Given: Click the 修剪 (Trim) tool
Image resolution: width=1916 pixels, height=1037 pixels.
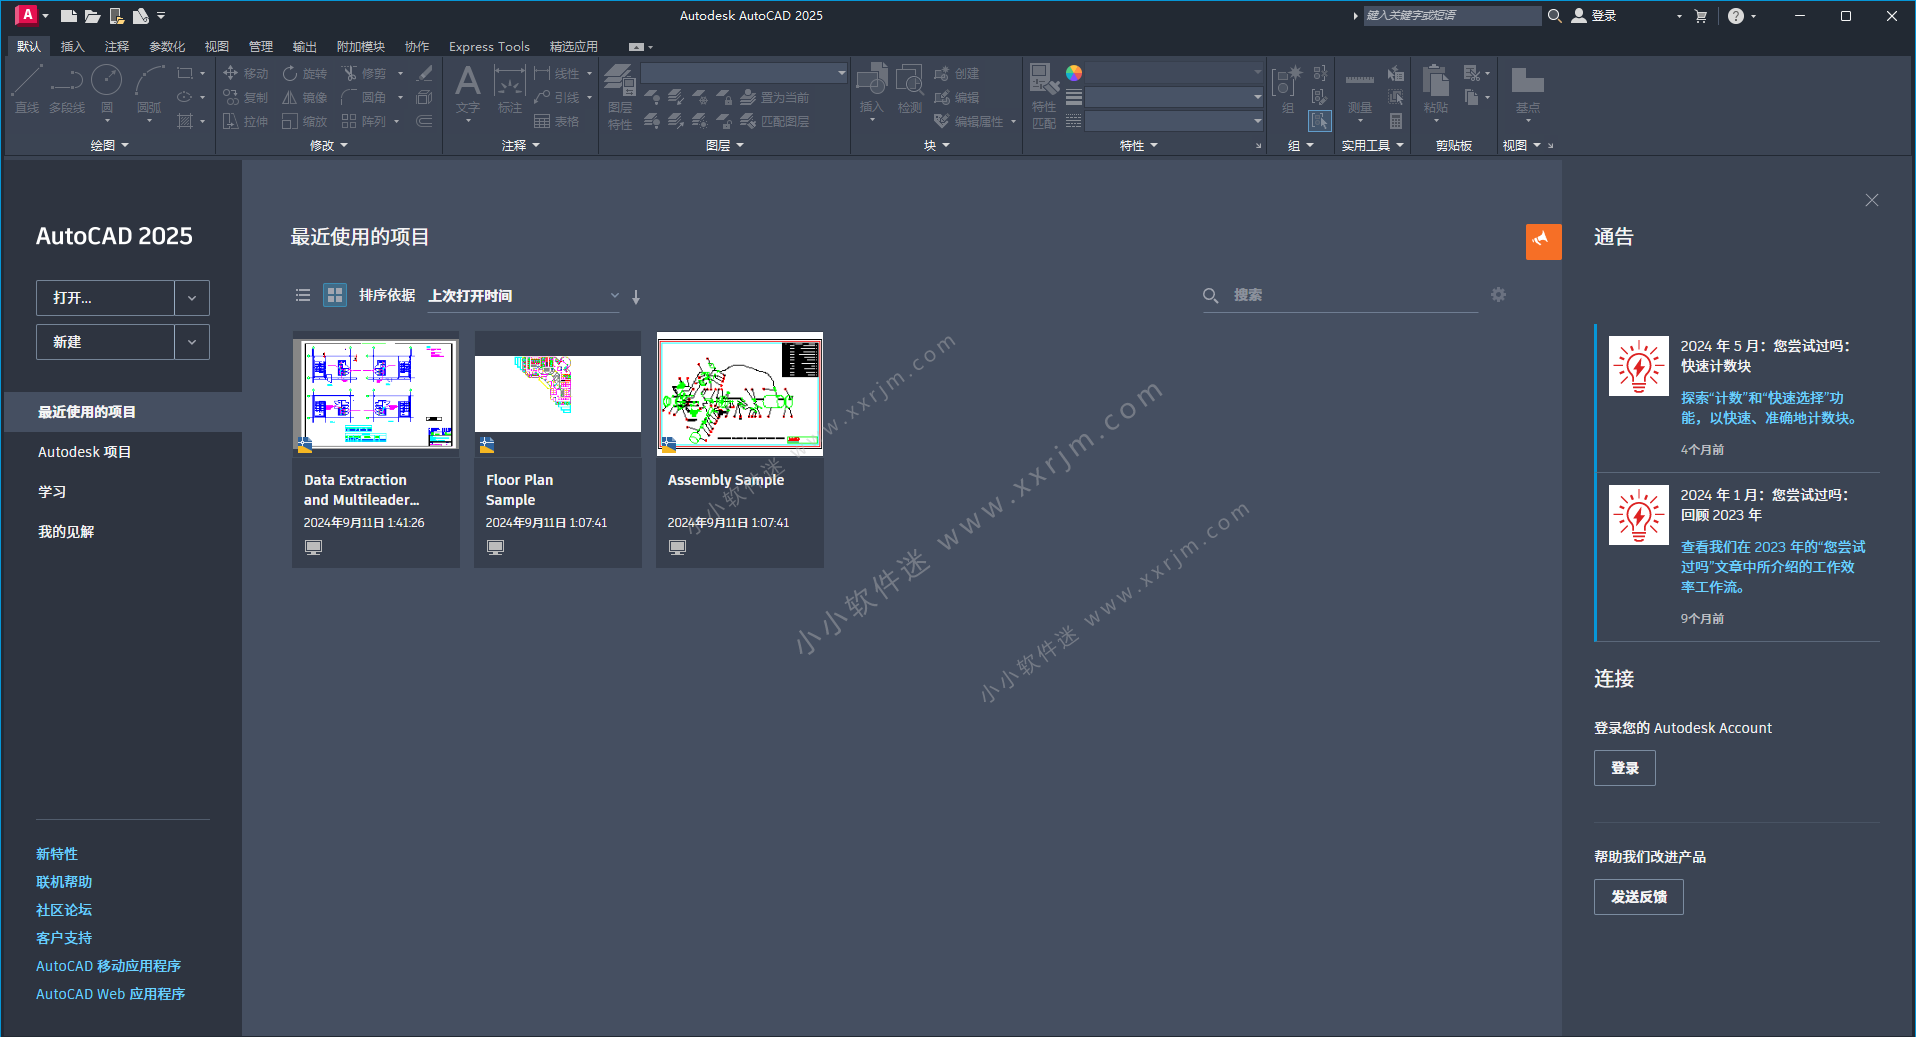Looking at the screenshot, I should pos(364,73).
